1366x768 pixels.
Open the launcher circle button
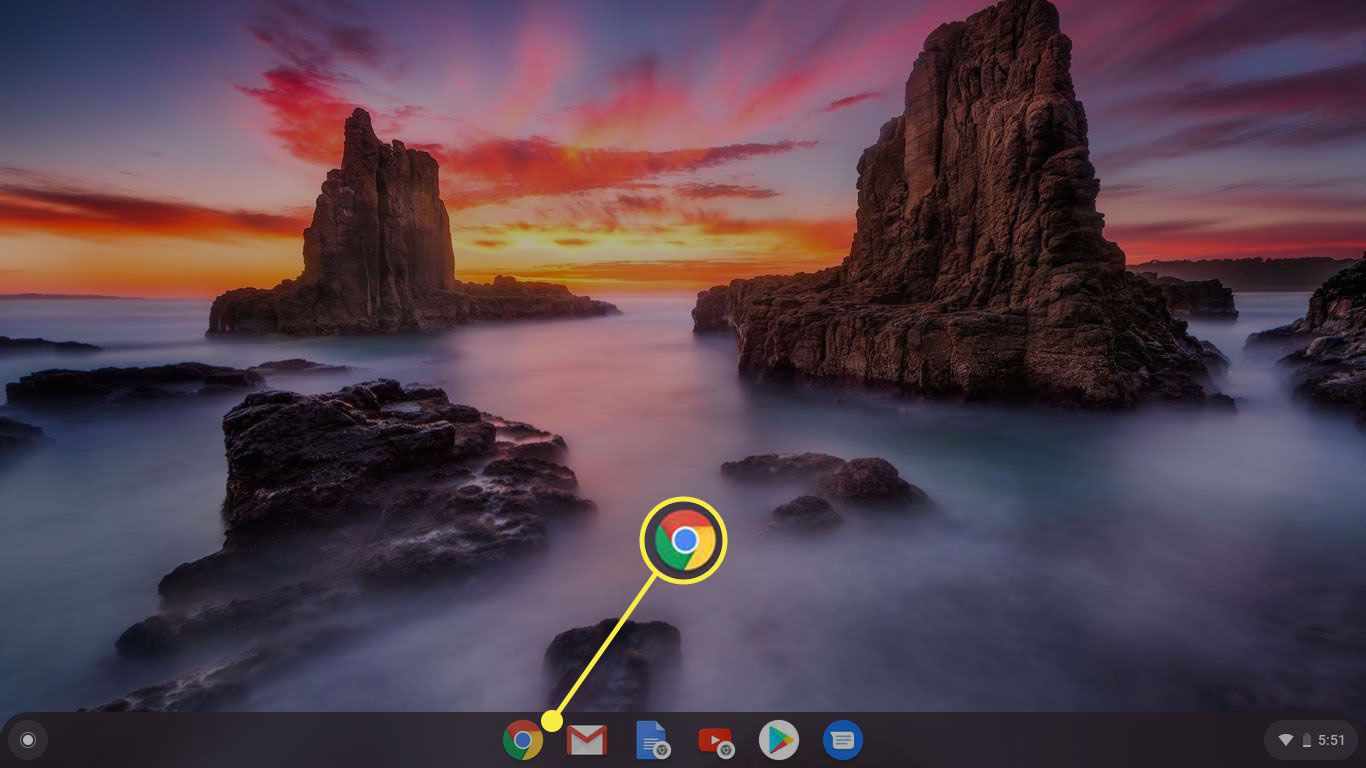click(x=28, y=740)
